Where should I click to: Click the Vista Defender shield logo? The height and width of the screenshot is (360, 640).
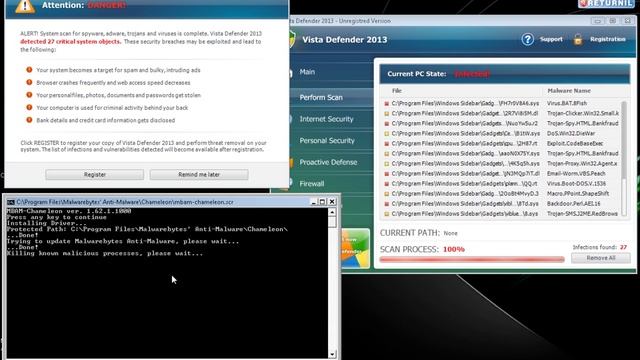click(x=292, y=40)
